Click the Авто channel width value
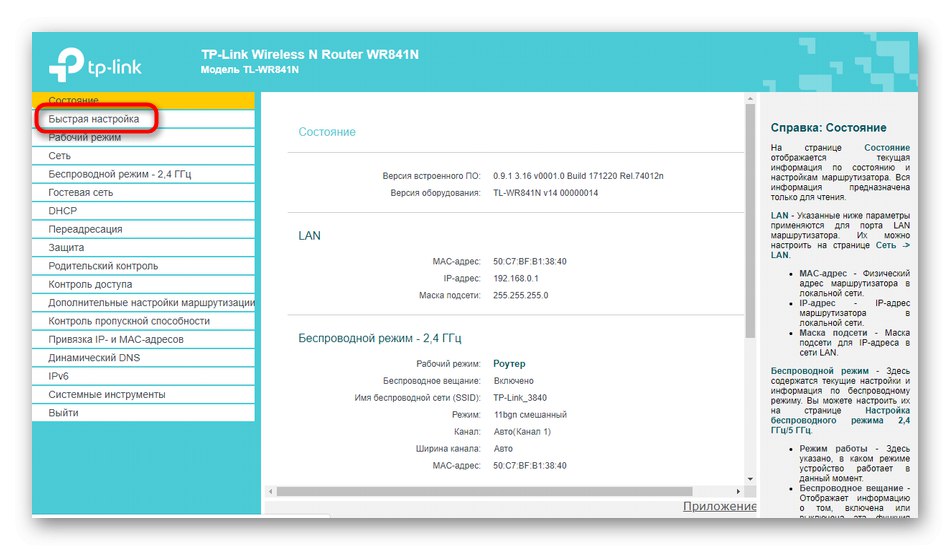 coord(503,449)
